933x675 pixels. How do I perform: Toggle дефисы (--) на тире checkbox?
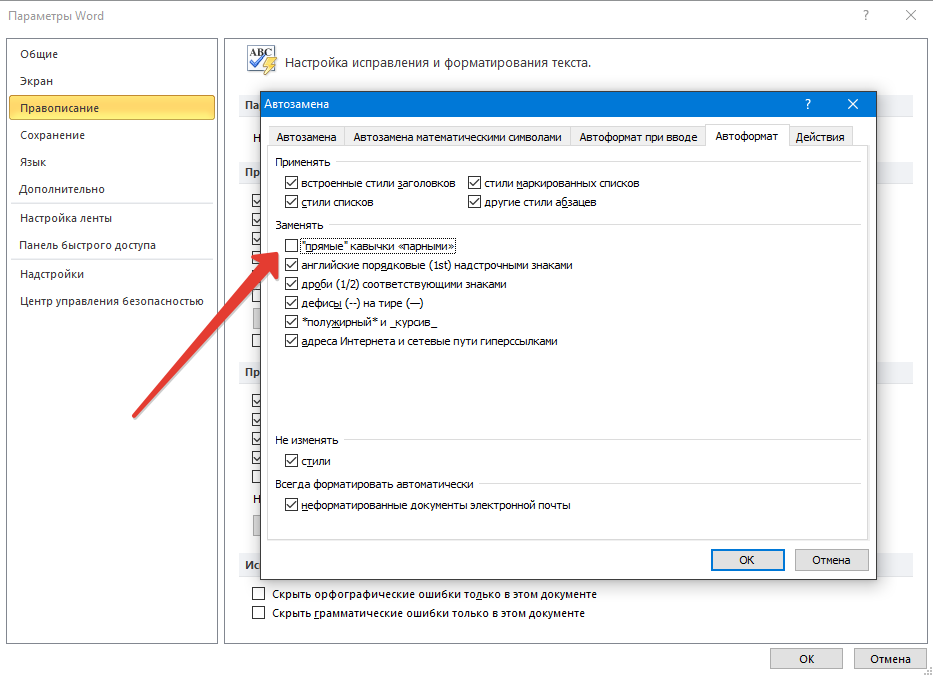click(291, 302)
